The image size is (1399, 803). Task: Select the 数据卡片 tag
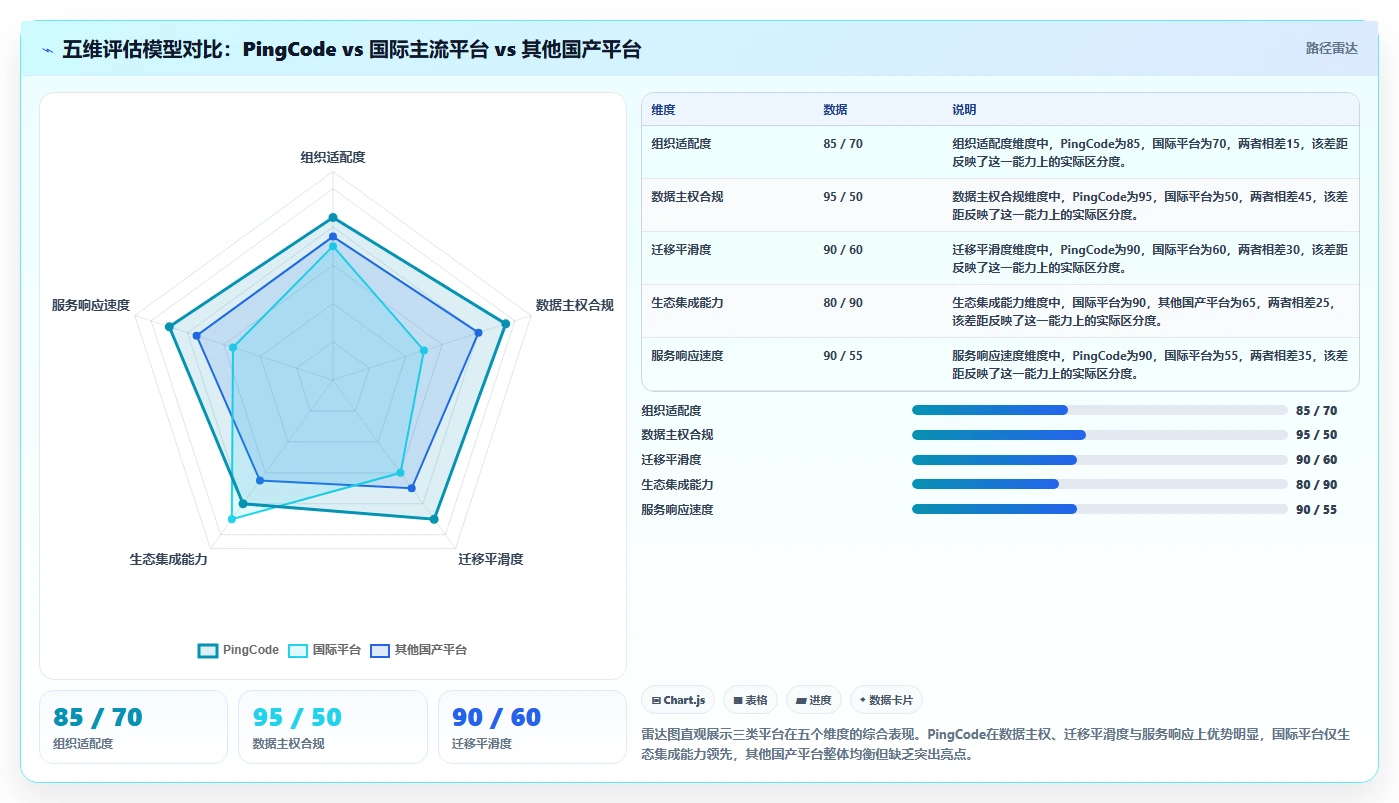coord(886,700)
